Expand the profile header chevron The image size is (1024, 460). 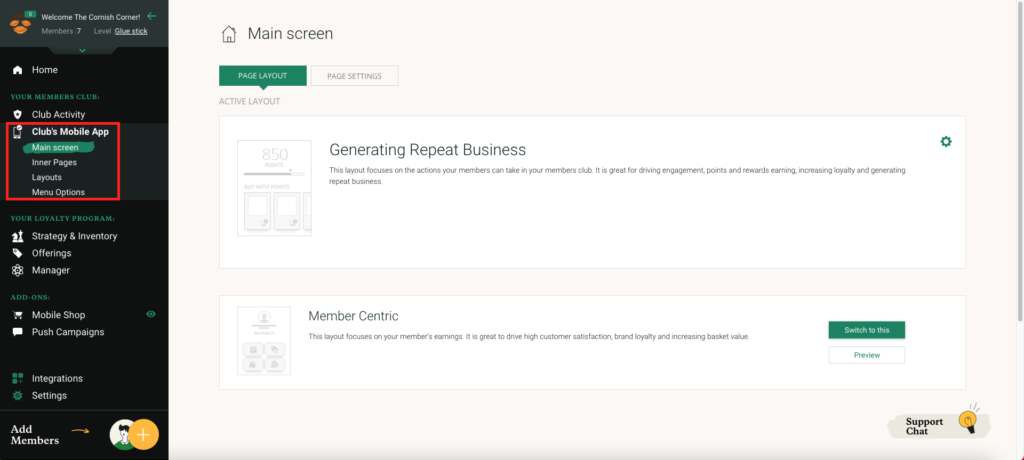click(83, 49)
